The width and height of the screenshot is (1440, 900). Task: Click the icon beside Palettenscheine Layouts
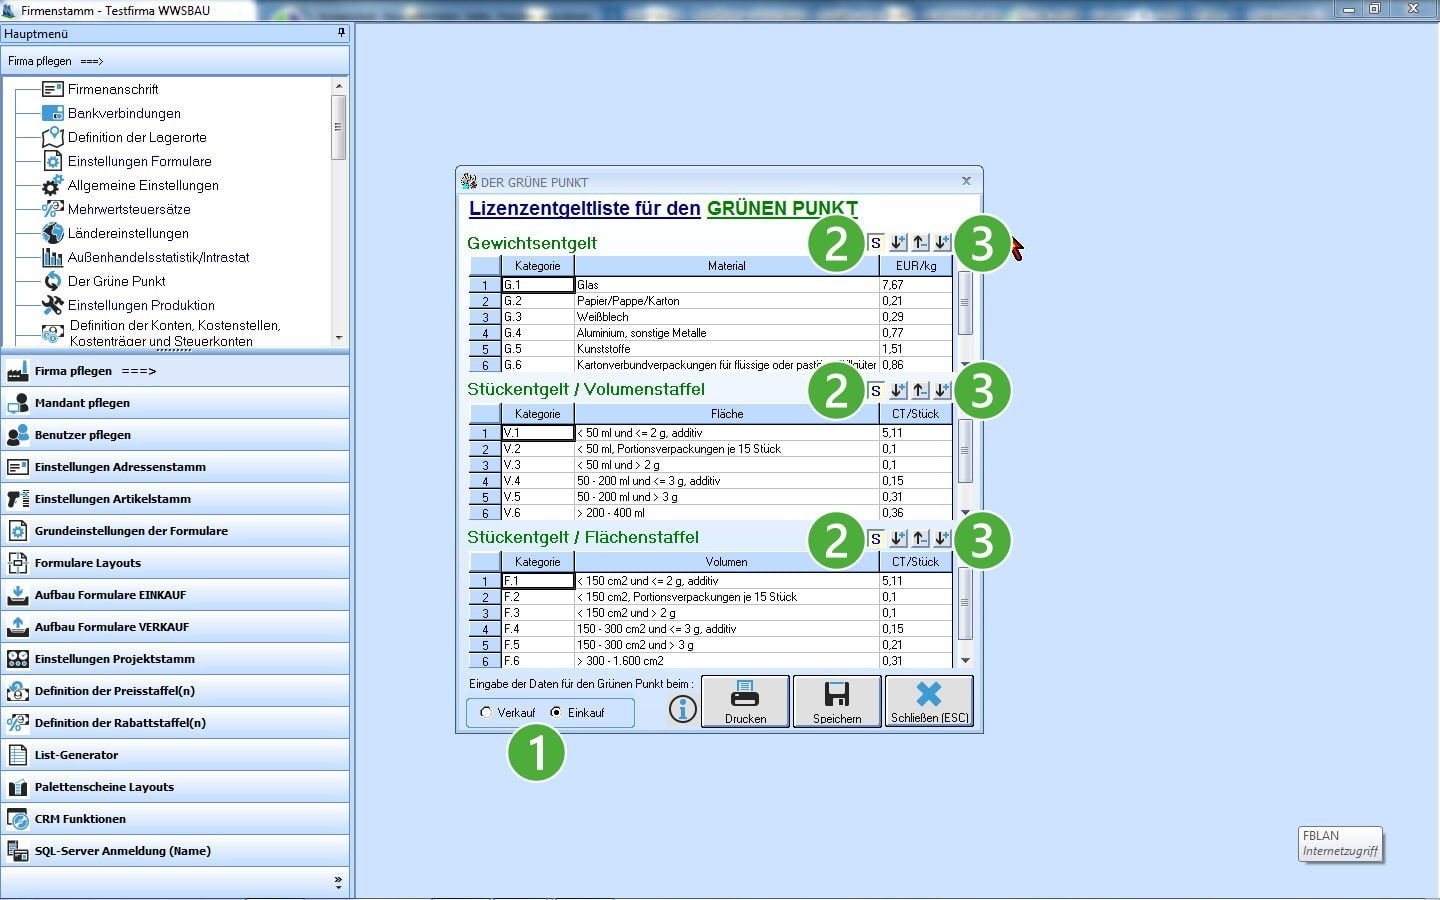18,787
